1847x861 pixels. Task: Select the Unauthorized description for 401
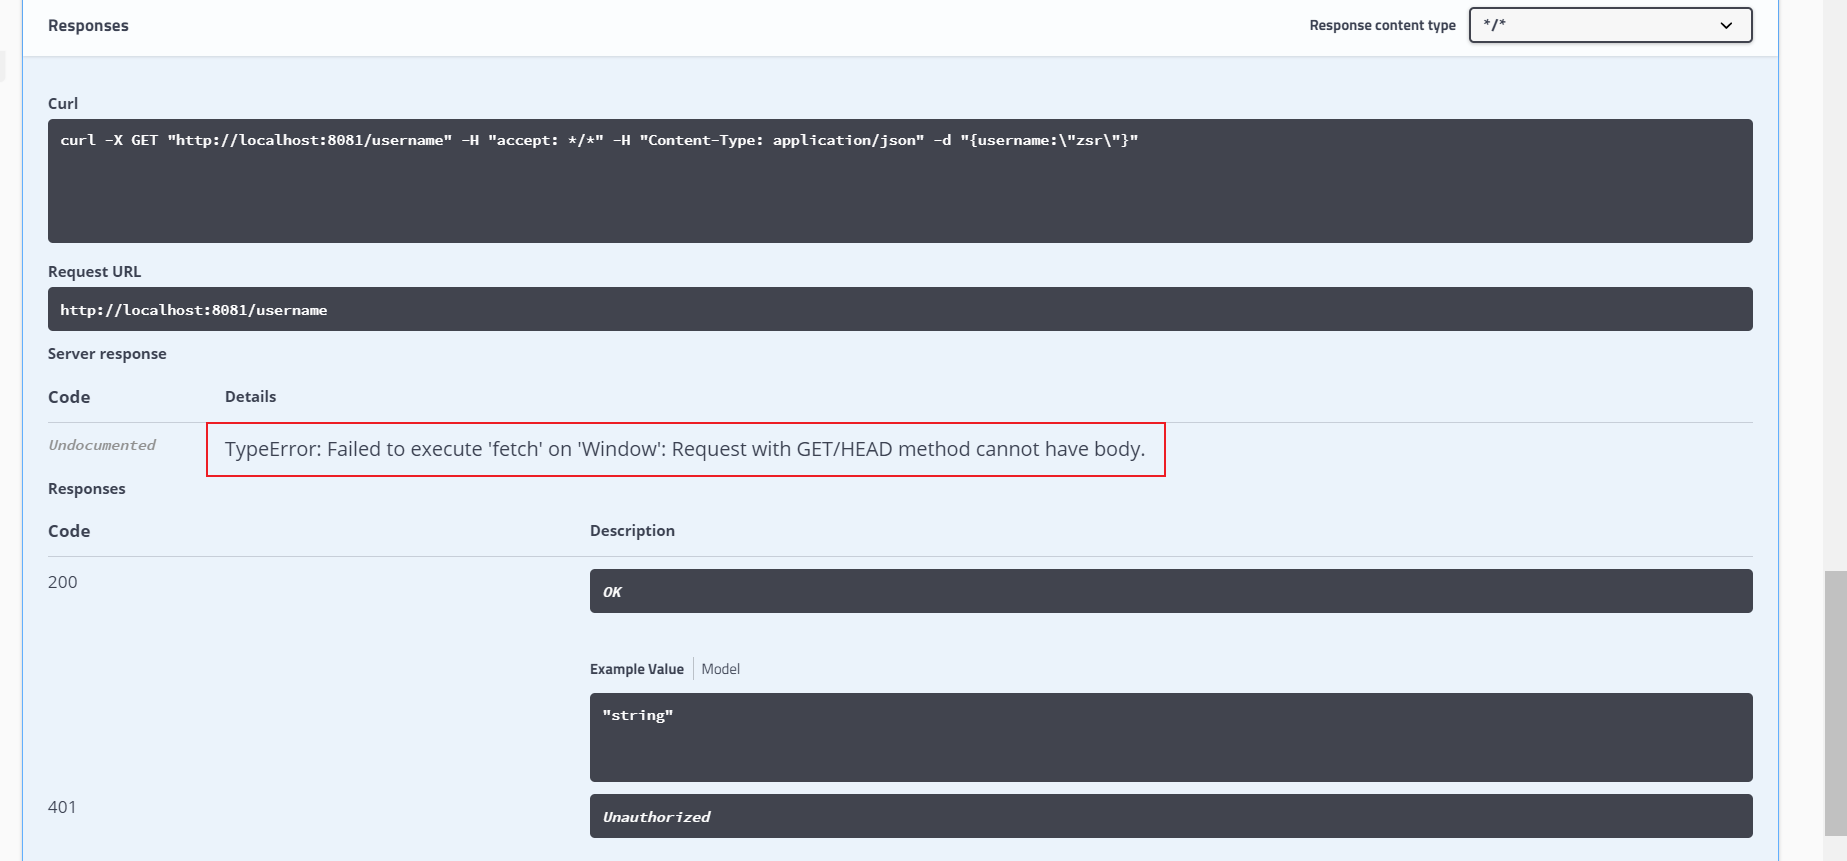pos(1171,816)
